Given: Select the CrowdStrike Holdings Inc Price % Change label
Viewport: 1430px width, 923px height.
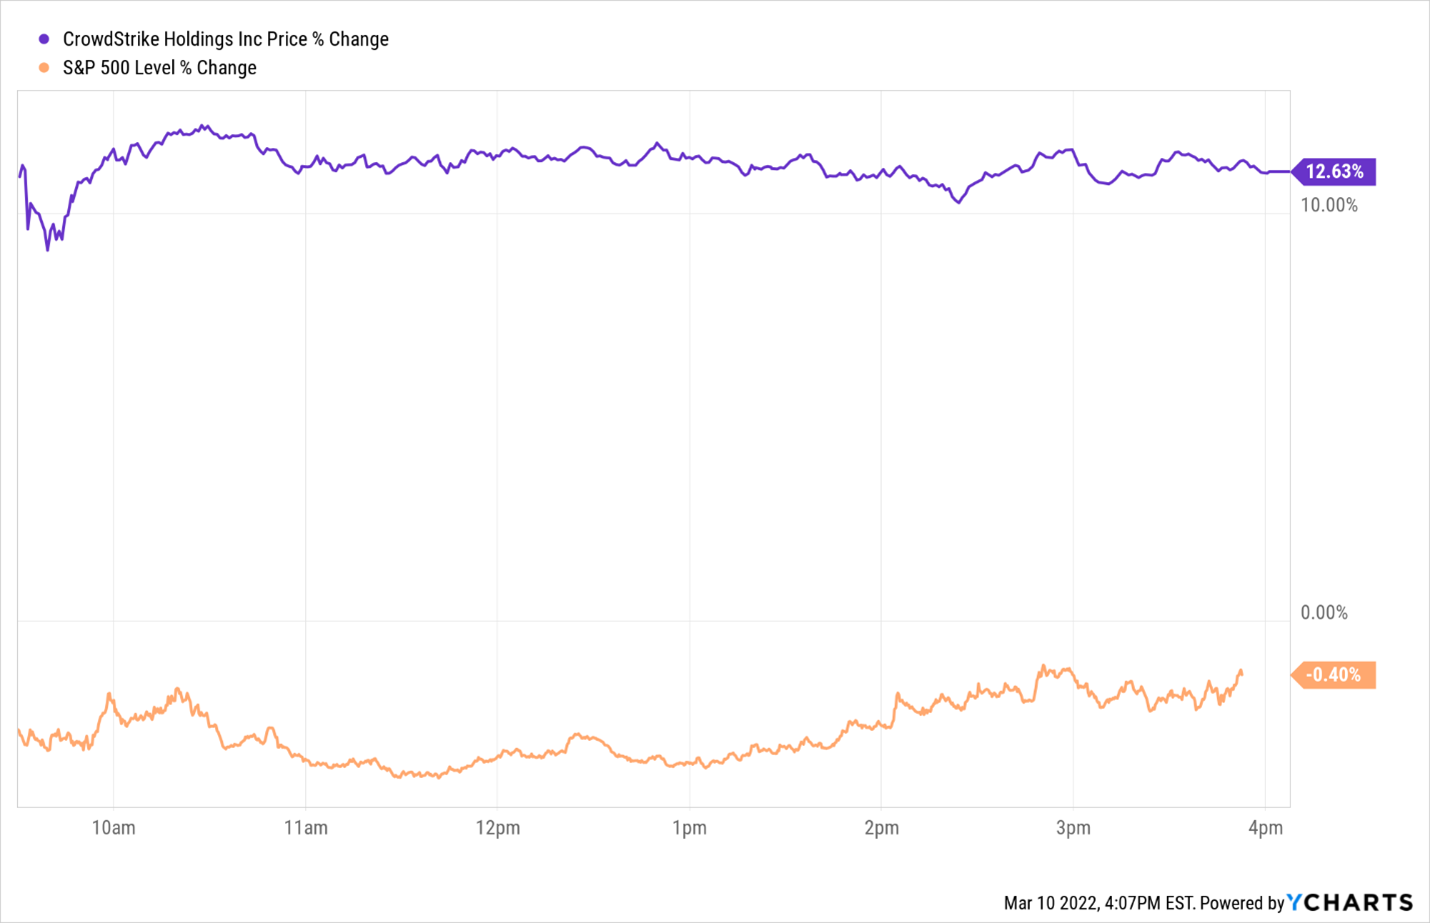Looking at the screenshot, I should coord(225,39).
